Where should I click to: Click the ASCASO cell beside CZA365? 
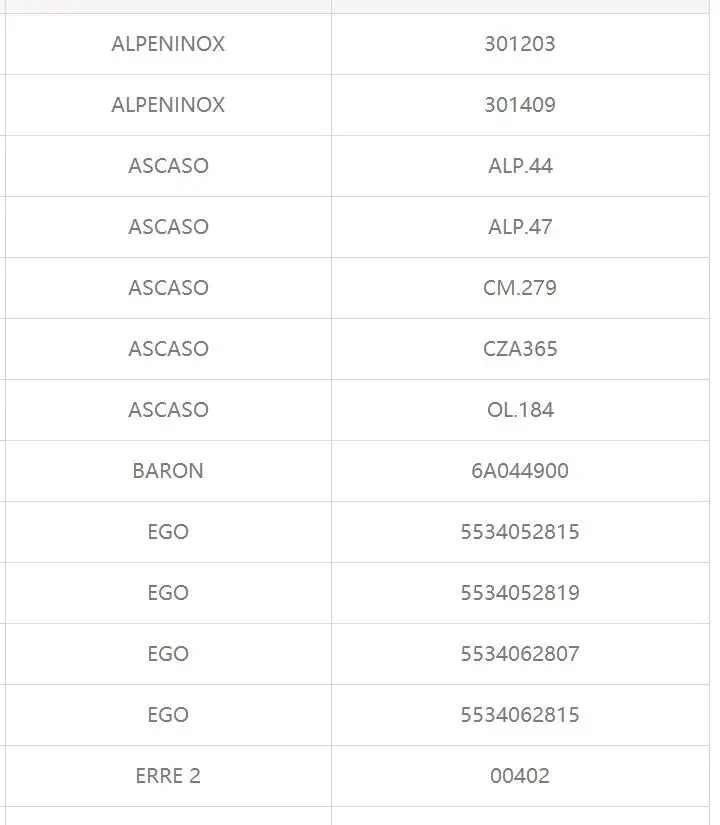coord(168,349)
